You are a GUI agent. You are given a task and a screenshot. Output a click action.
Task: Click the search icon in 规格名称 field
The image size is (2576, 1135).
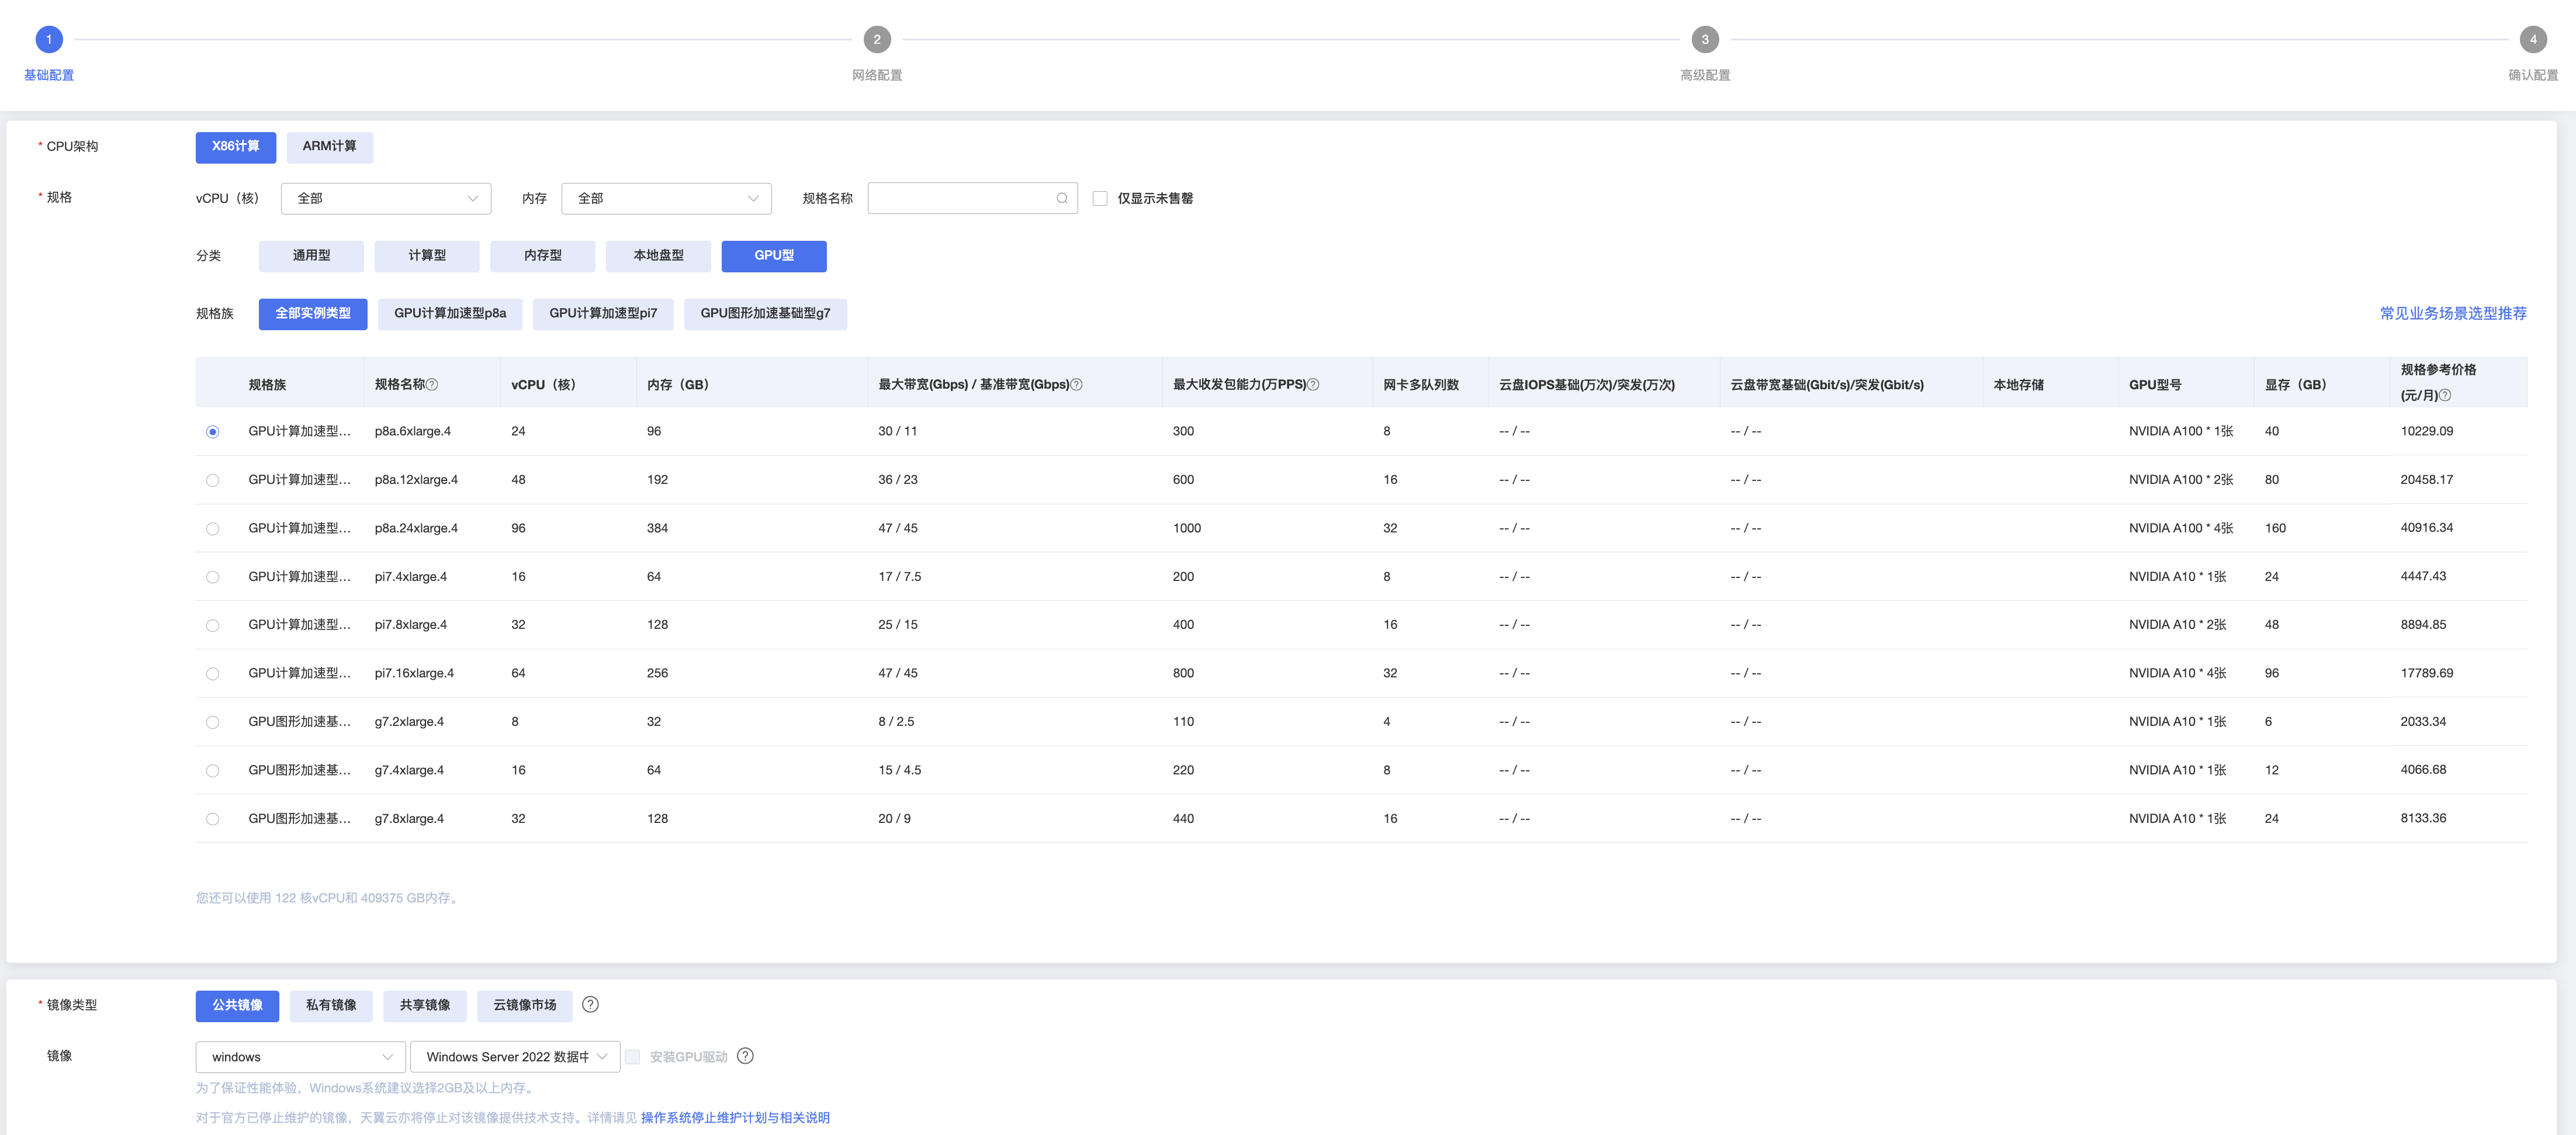1061,198
